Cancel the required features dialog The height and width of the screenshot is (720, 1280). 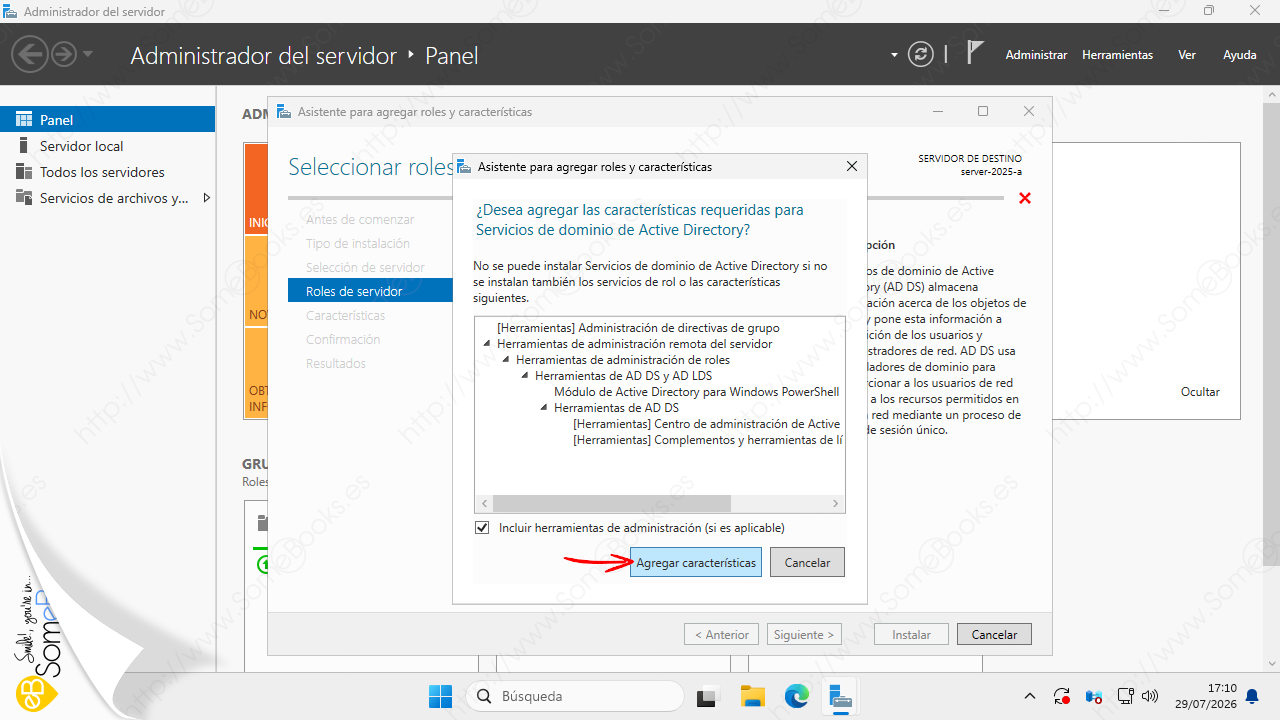coord(807,563)
